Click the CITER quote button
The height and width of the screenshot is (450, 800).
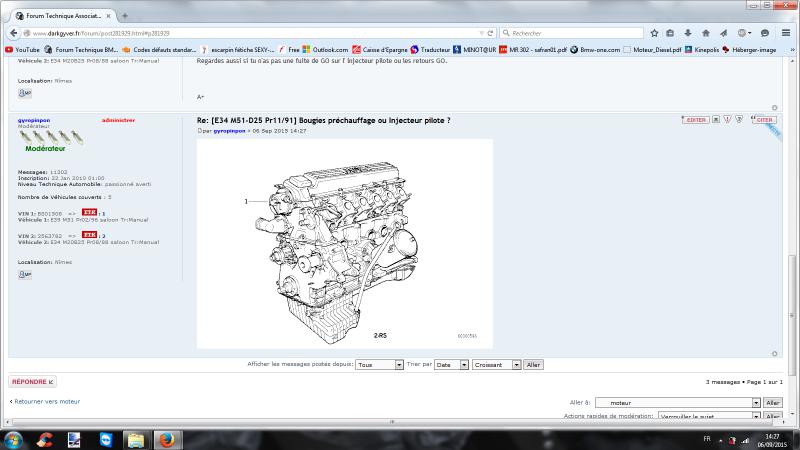point(764,119)
